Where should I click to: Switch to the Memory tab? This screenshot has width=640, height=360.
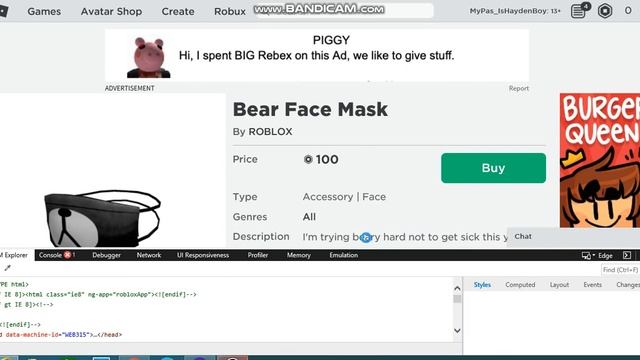coord(298,255)
